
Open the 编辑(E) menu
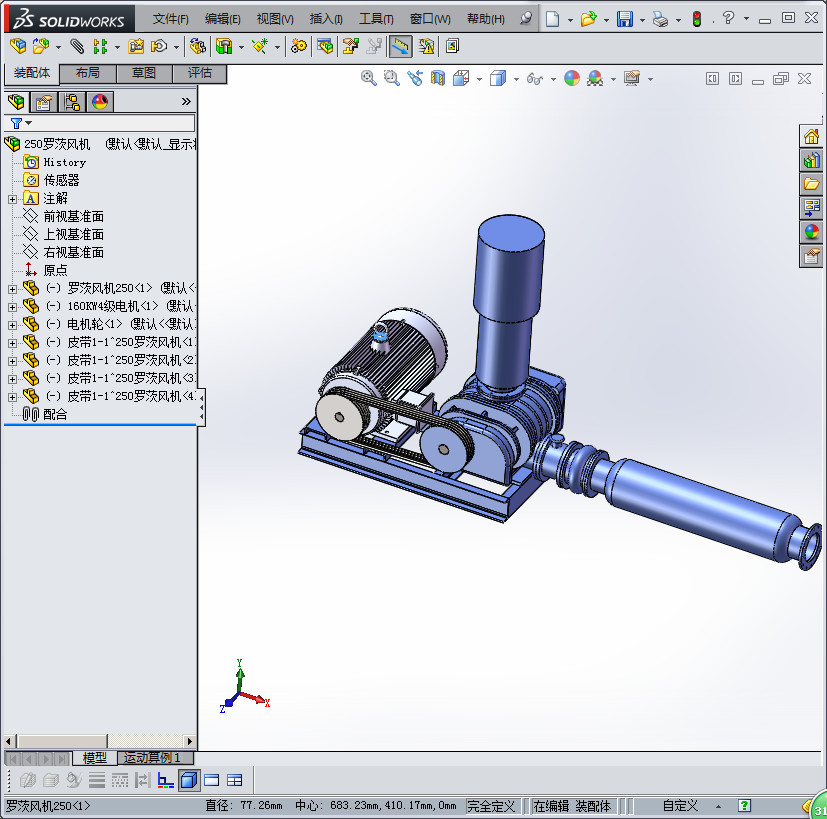pyautogui.click(x=223, y=20)
